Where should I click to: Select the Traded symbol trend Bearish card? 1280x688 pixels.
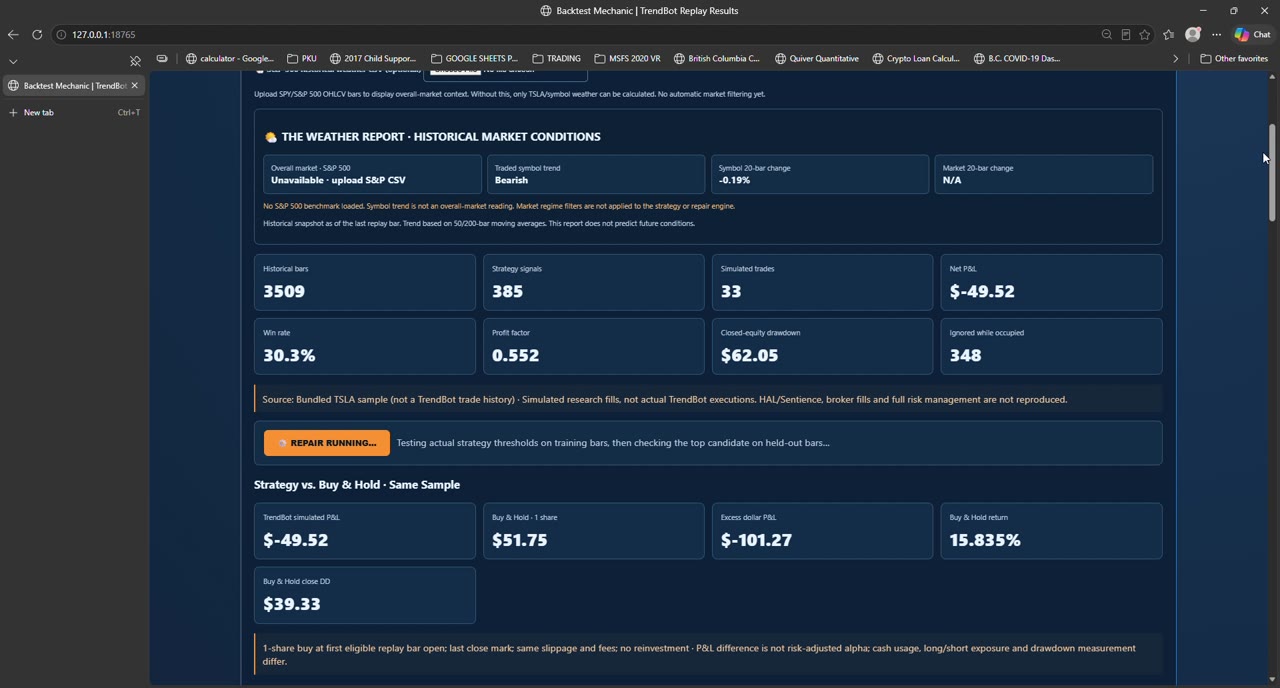coord(596,174)
